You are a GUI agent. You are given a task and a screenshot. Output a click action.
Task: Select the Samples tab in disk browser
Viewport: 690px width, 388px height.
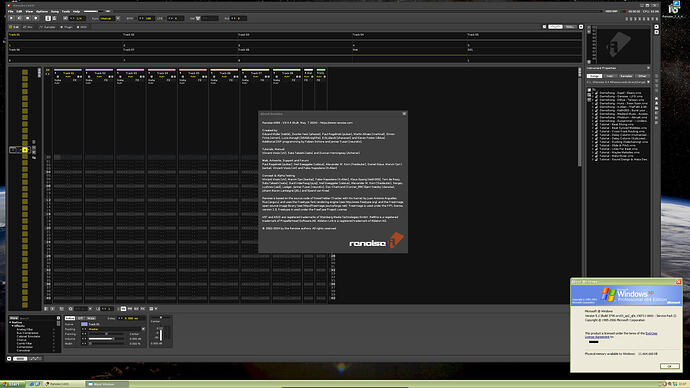626,76
